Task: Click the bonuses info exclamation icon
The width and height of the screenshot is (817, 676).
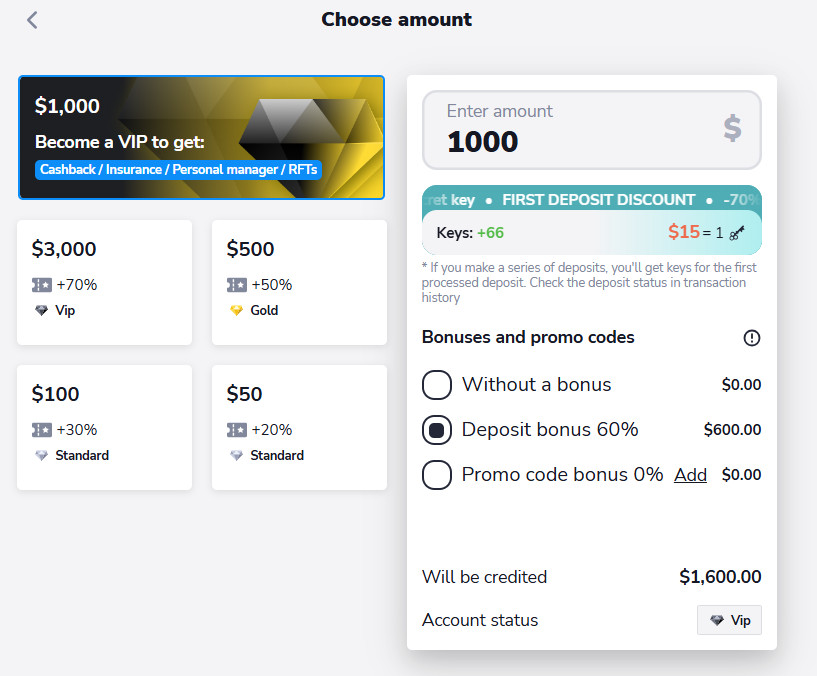Action: [752, 338]
